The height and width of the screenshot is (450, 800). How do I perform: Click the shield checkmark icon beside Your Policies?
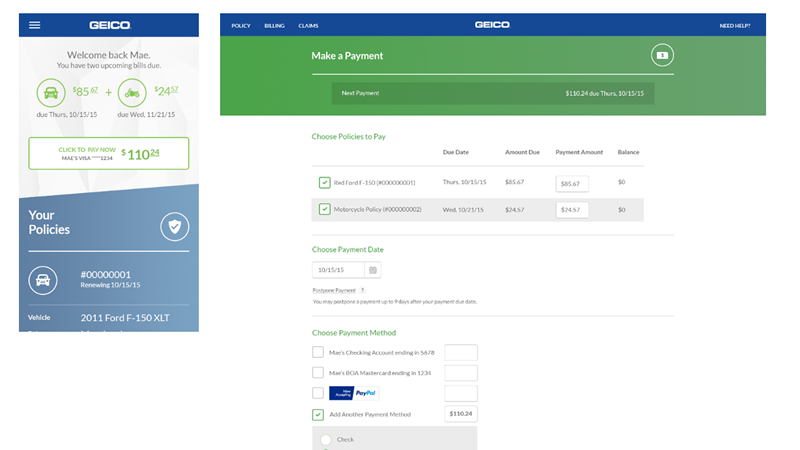tap(175, 227)
